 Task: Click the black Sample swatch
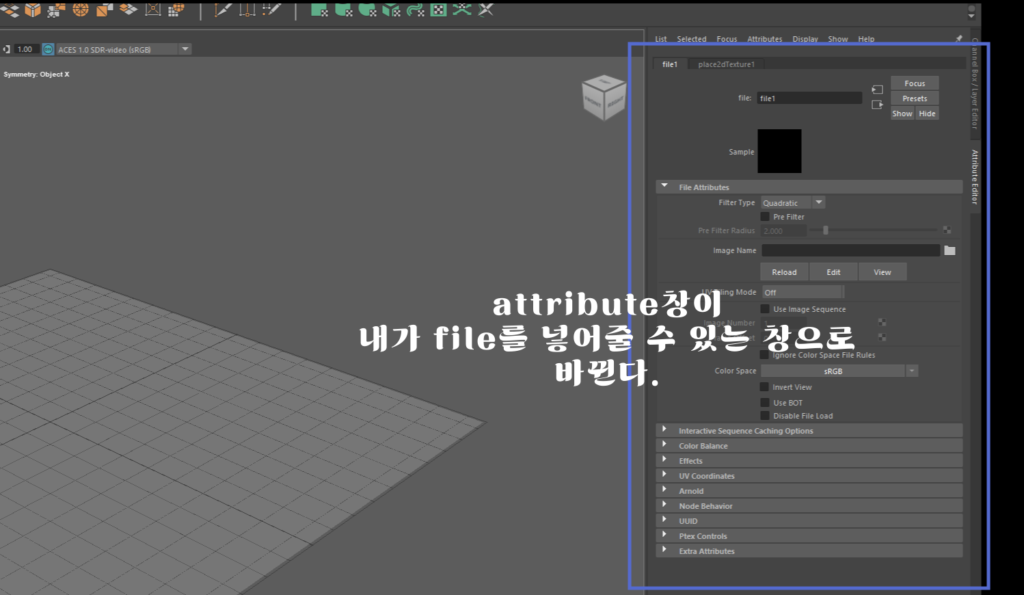[x=779, y=151]
